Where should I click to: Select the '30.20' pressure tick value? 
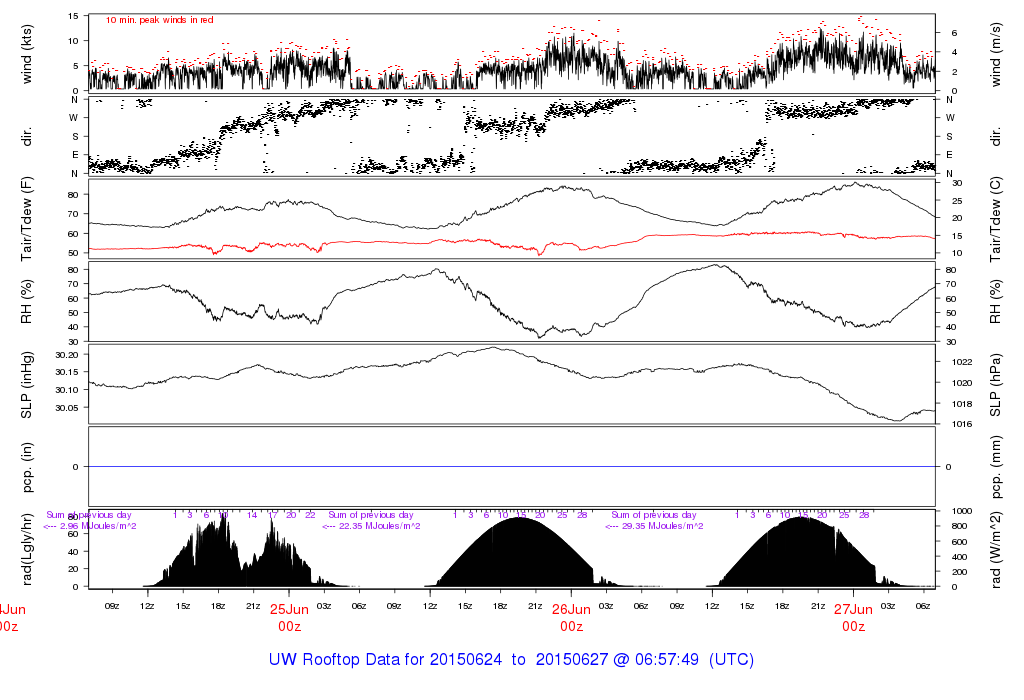click(x=67, y=355)
